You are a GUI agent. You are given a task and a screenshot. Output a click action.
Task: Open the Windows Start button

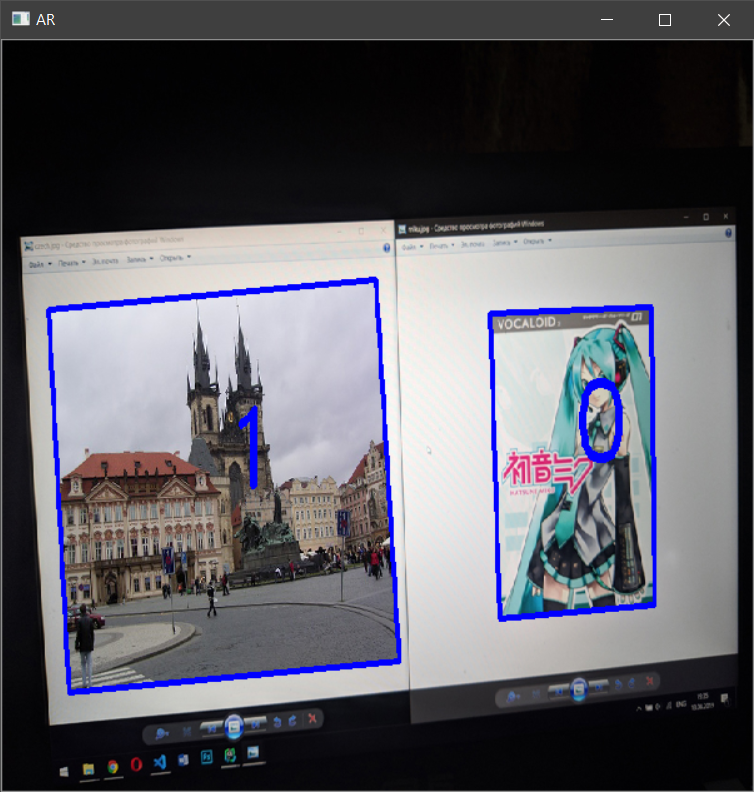click(64, 772)
